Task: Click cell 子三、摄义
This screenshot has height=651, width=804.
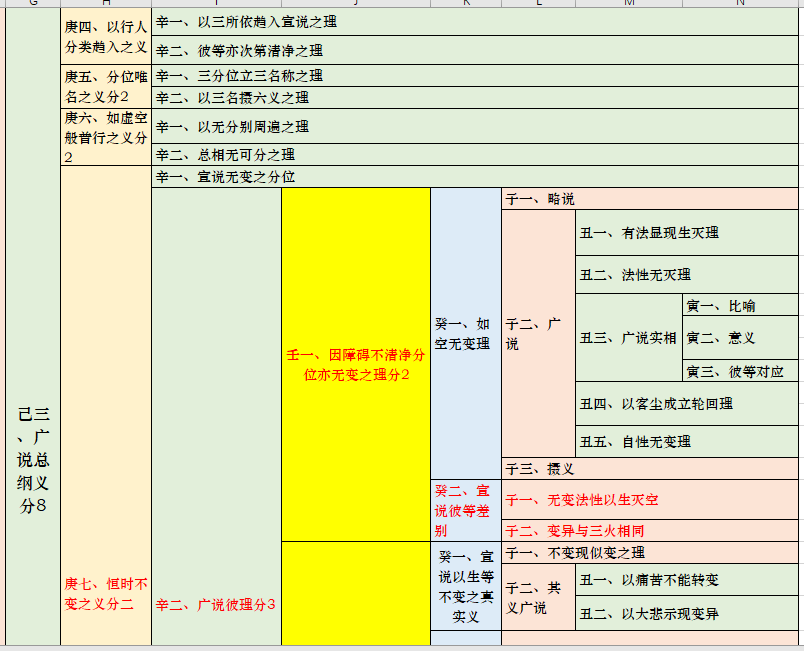Action: click(x=650, y=469)
